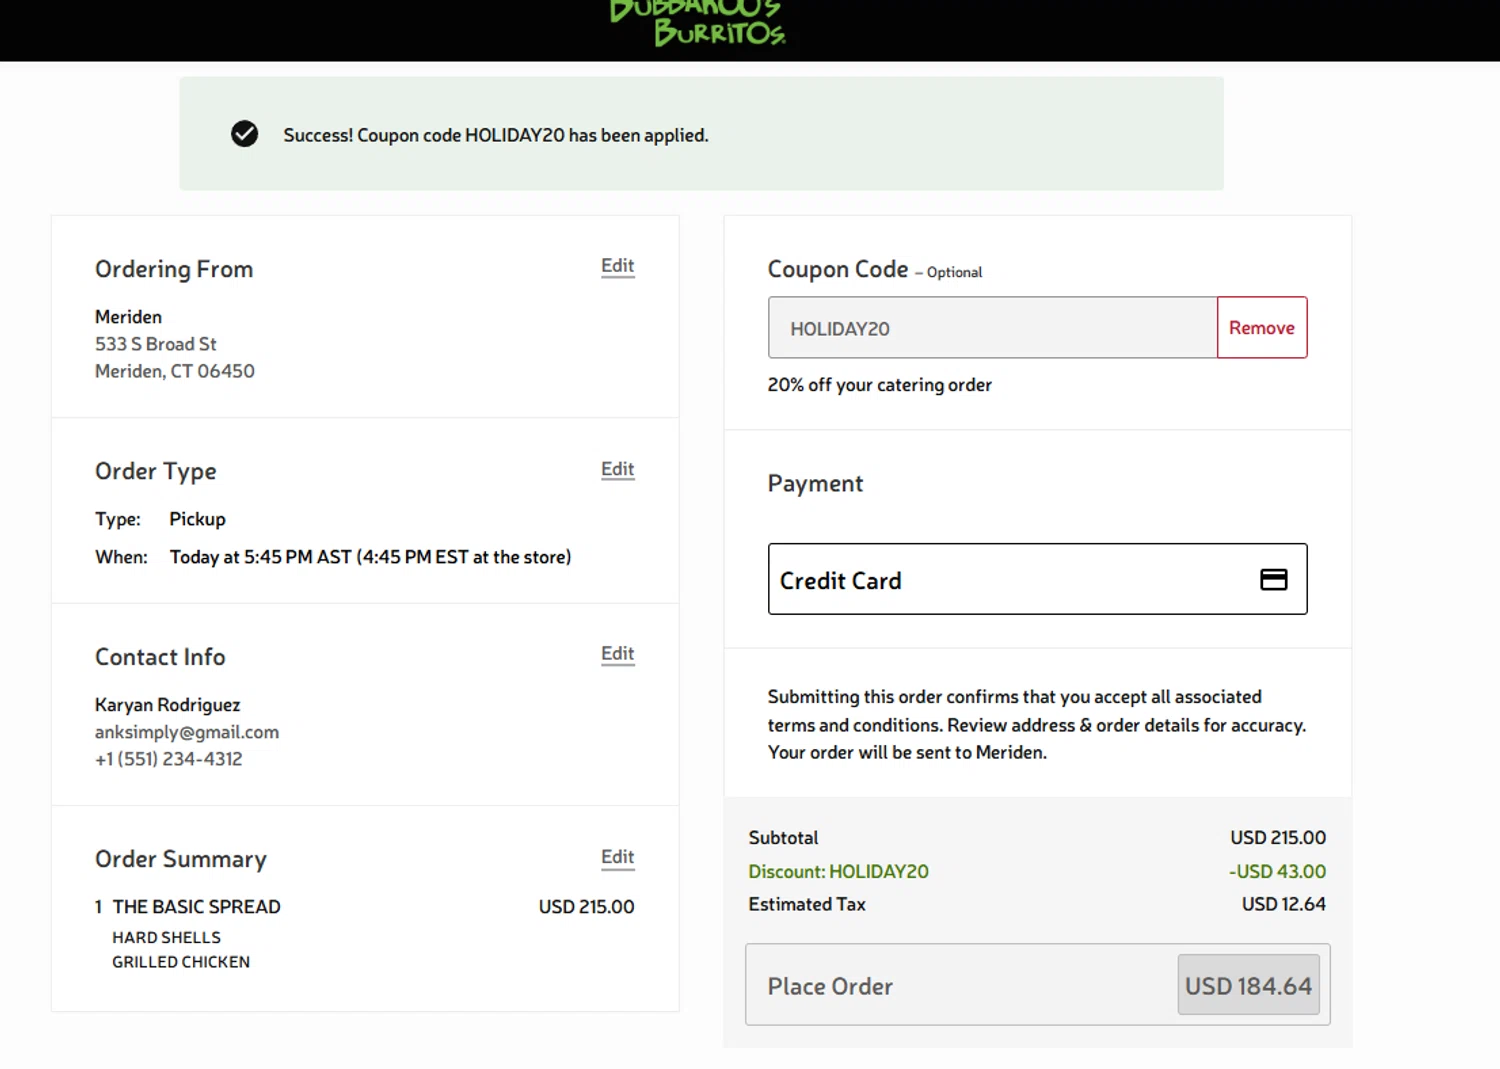The image size is (1500, 1069).
Task: Click the Order Type heading
Action: click(155, 472)
